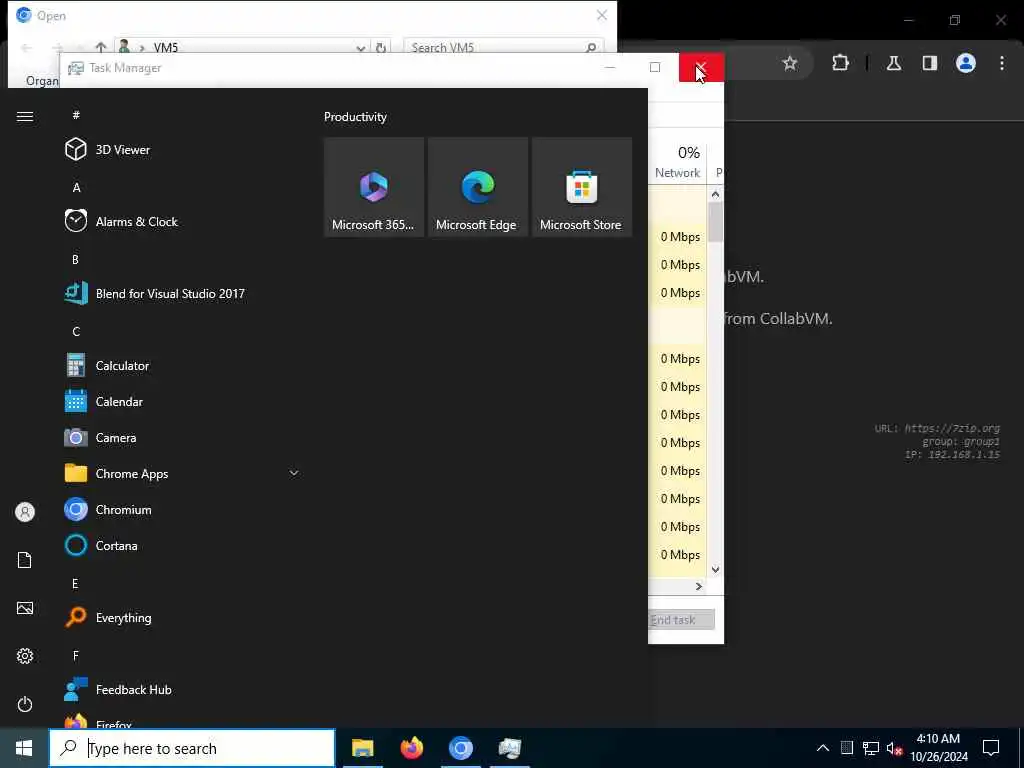The image size is (1024, 768).
Task: Click the Power icon in Start
Action: pyautogui.click(x=25, y=704)
